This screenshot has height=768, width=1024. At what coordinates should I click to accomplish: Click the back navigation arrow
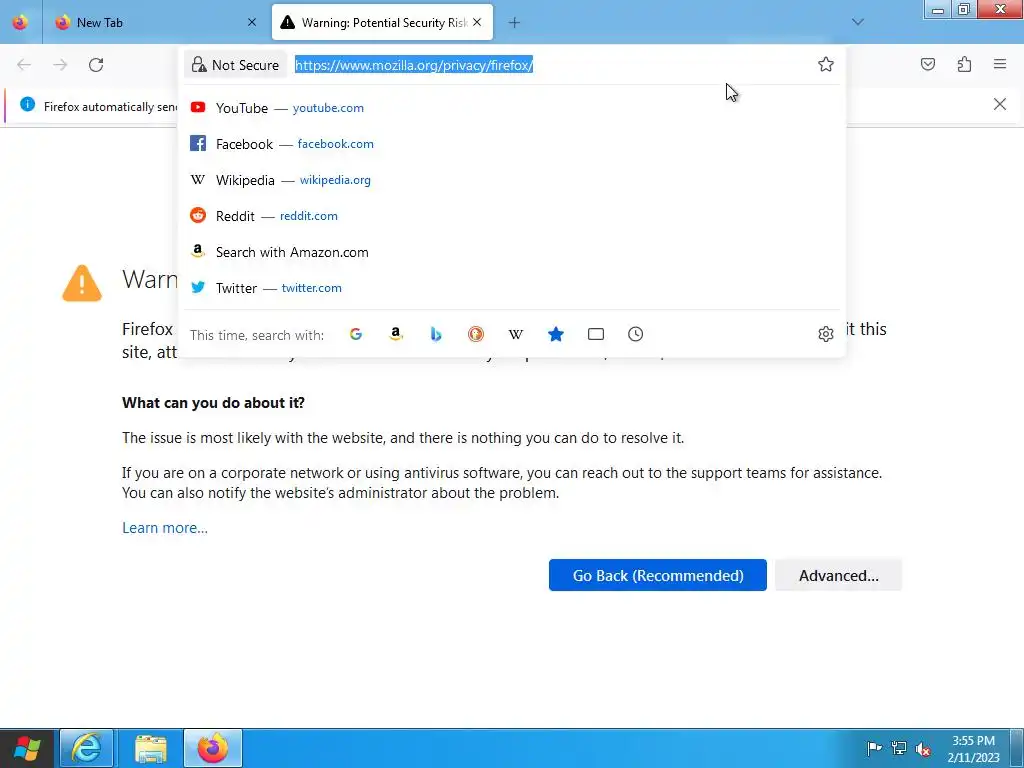[24, 65]
